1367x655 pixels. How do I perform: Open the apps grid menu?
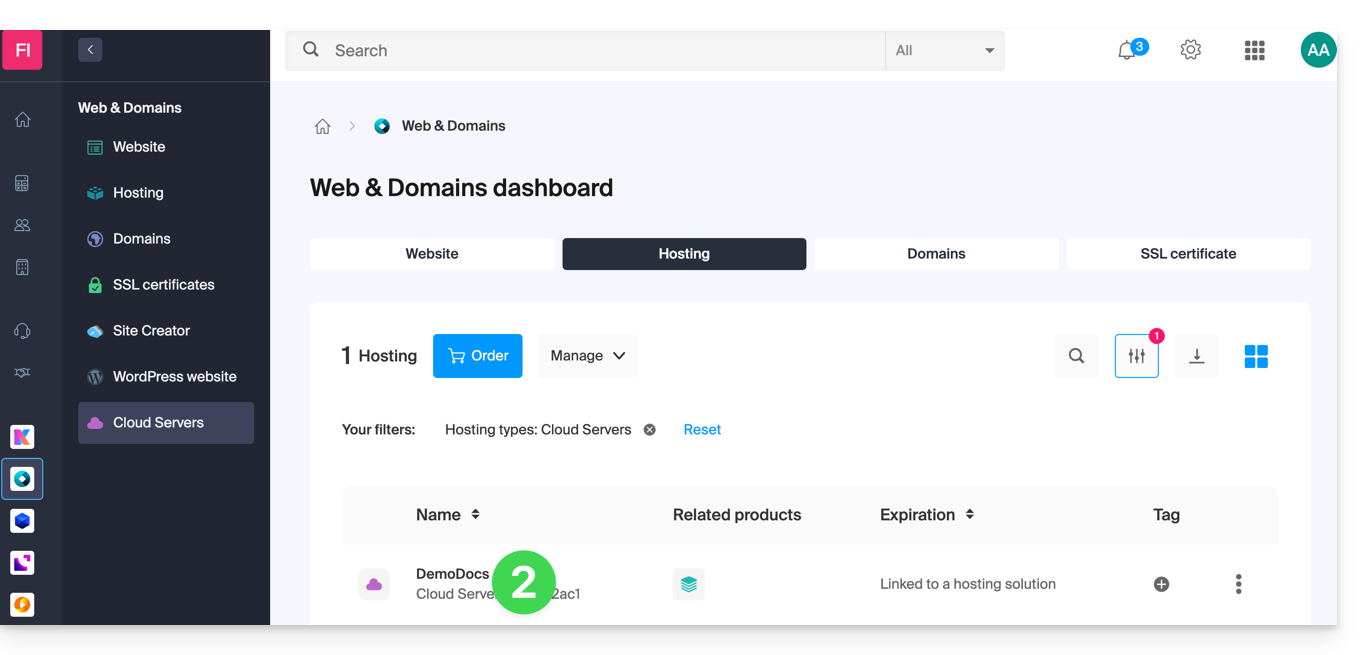point(1254,50)
